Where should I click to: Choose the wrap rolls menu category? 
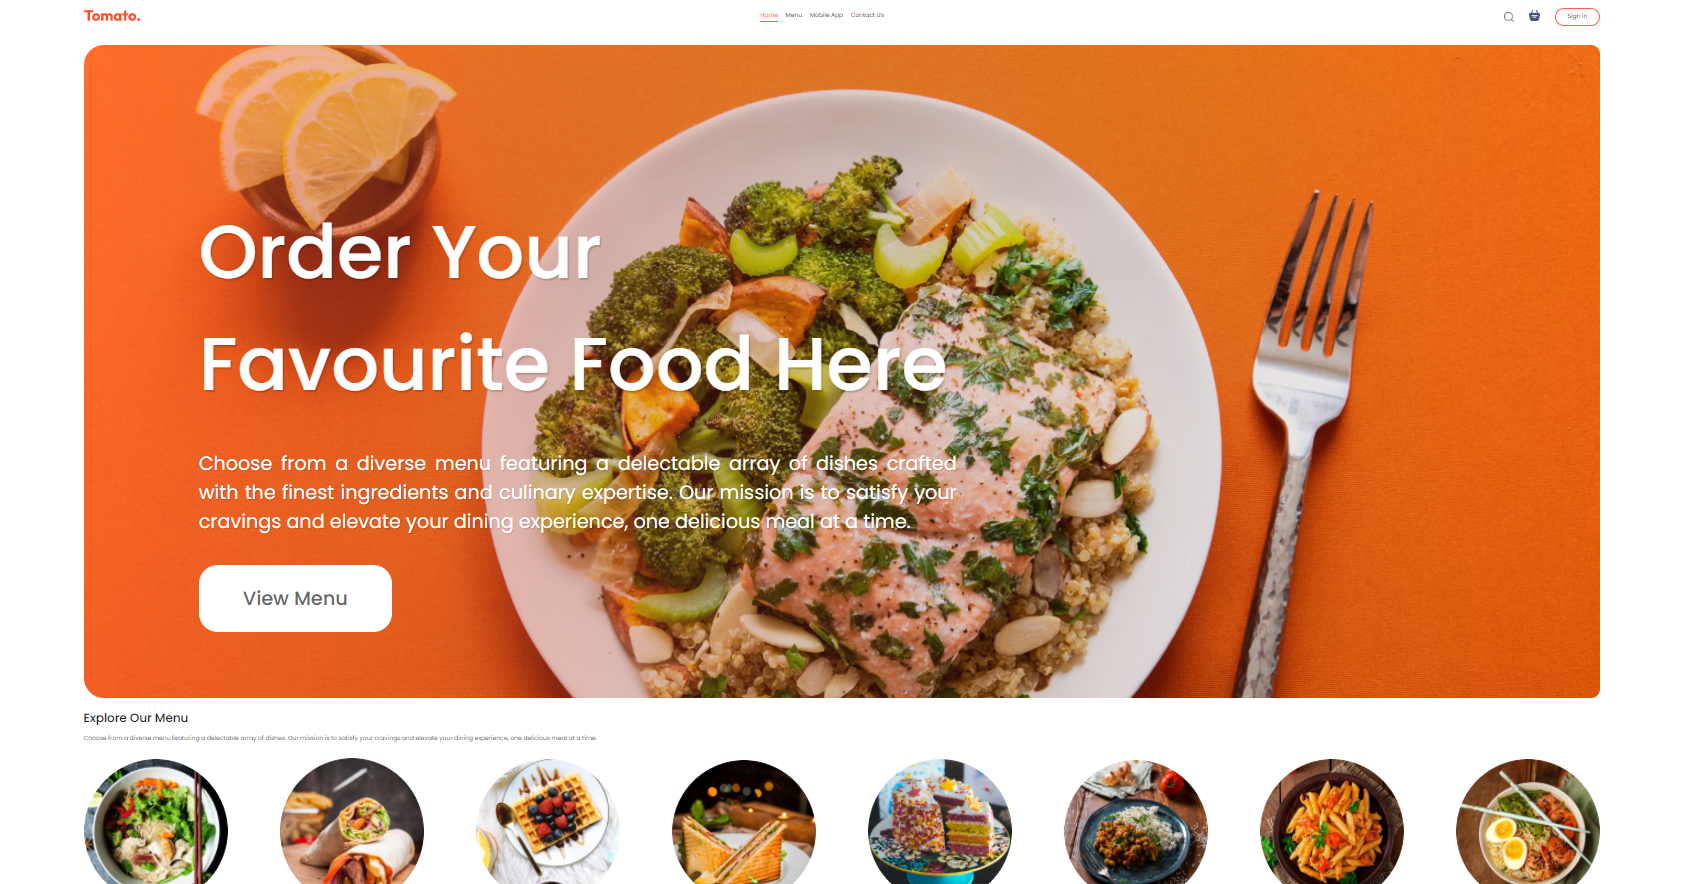(352, 822)
